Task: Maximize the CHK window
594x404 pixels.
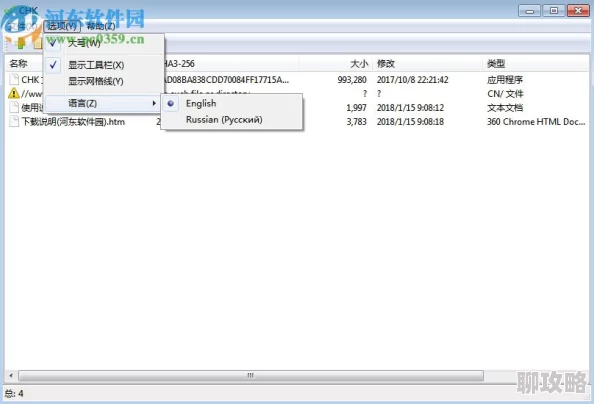Action: pos(553,11)
